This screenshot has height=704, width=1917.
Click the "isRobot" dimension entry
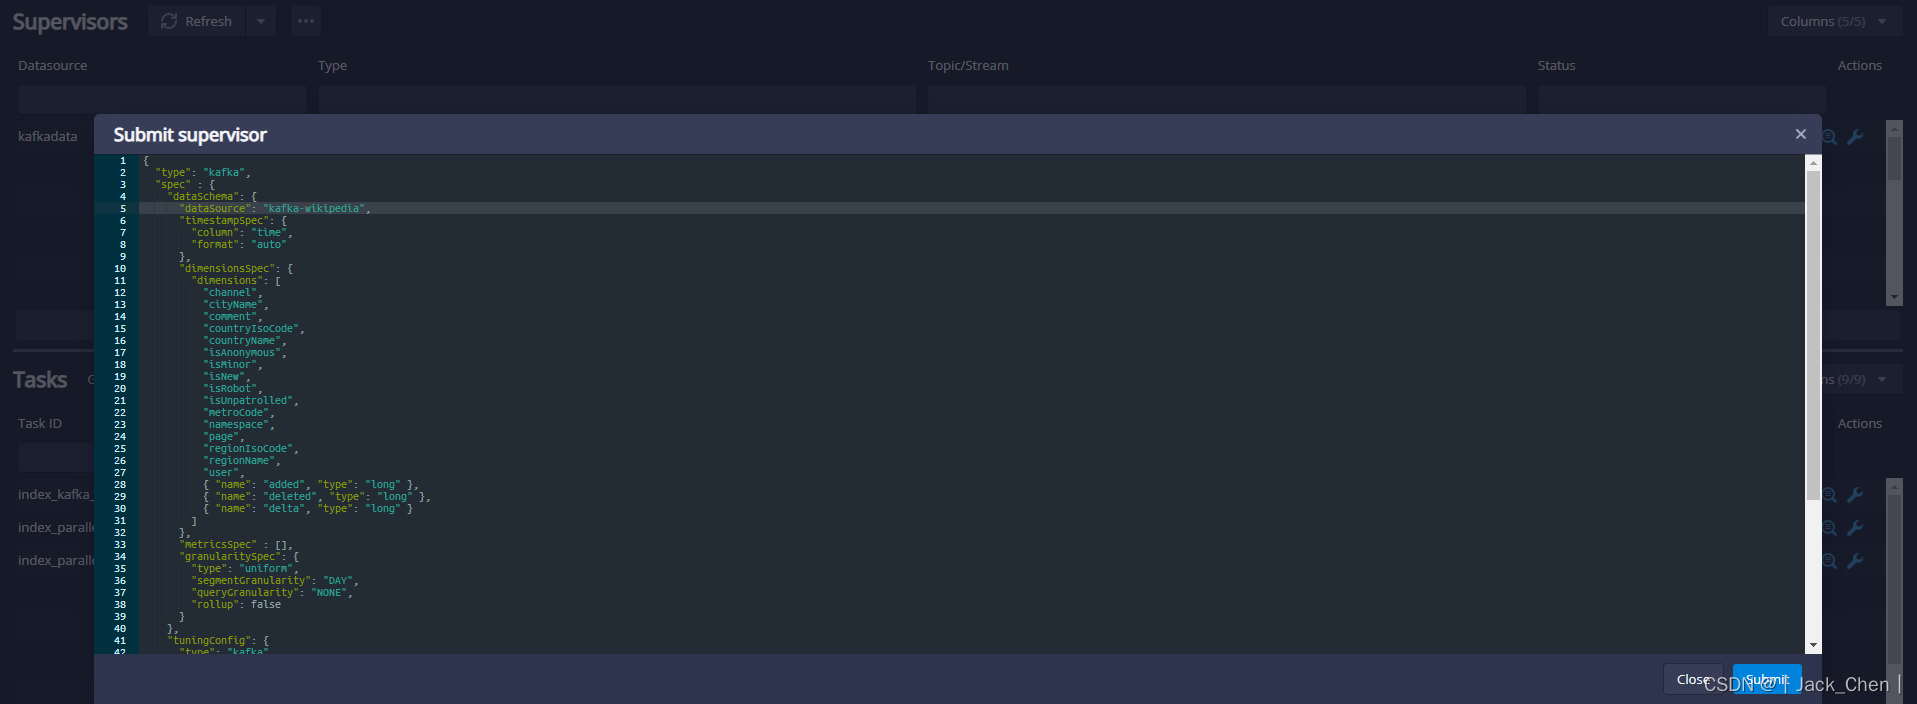(231, 389)
